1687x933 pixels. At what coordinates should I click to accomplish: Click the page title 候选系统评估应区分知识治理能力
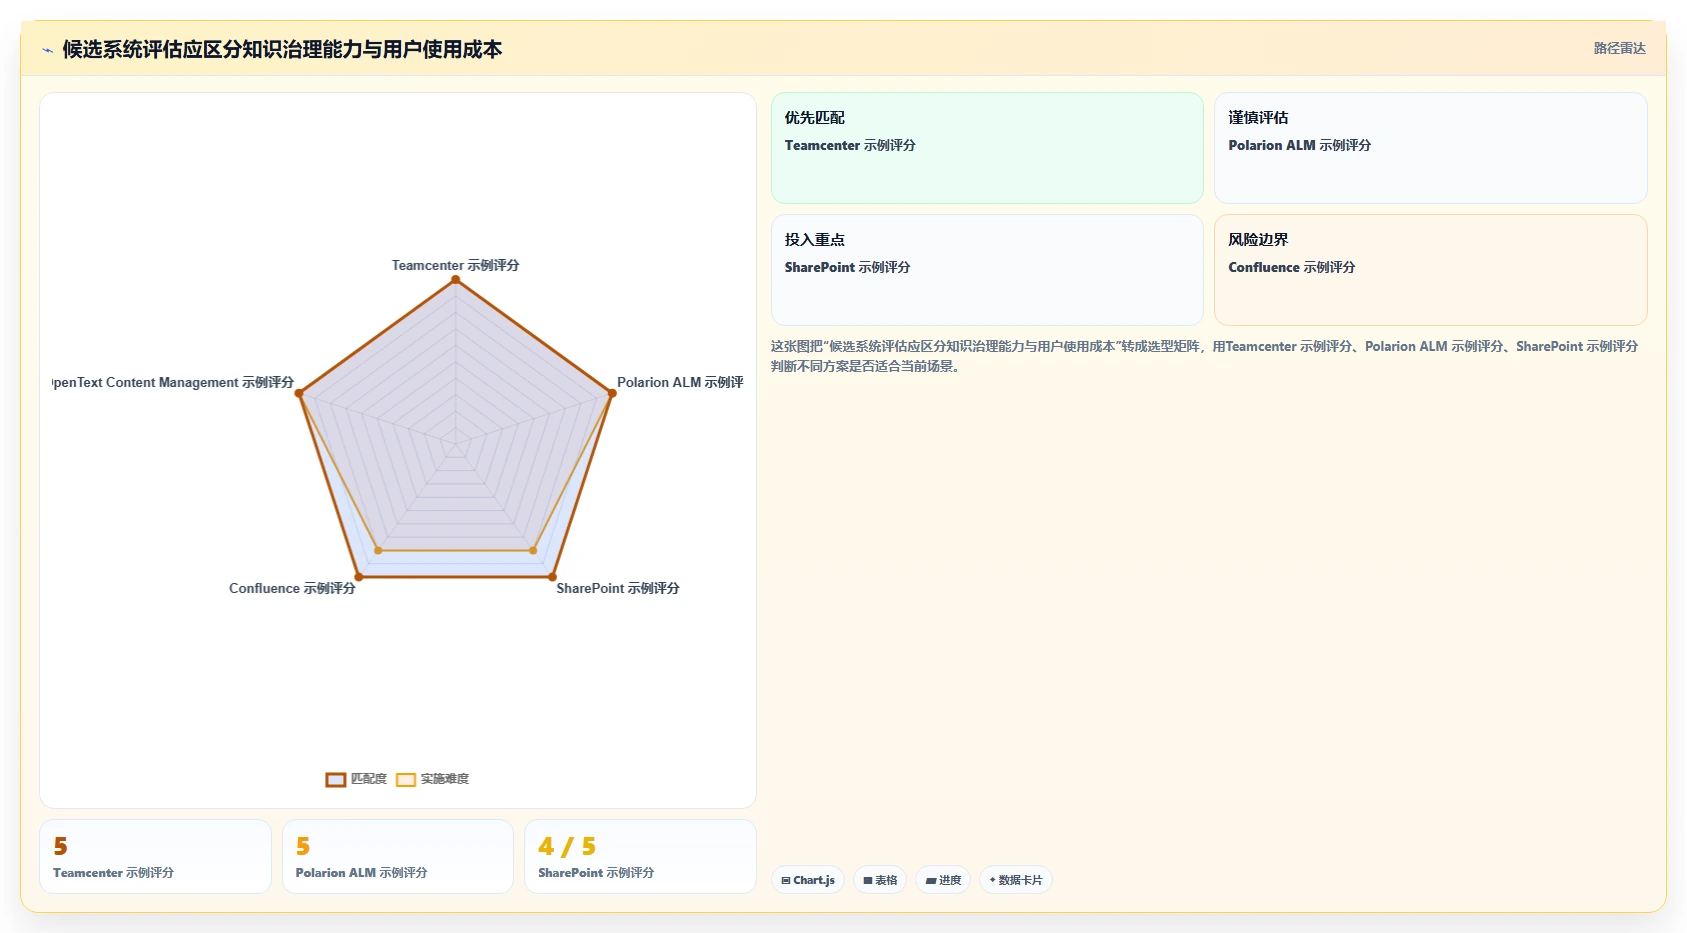[282, 49]
